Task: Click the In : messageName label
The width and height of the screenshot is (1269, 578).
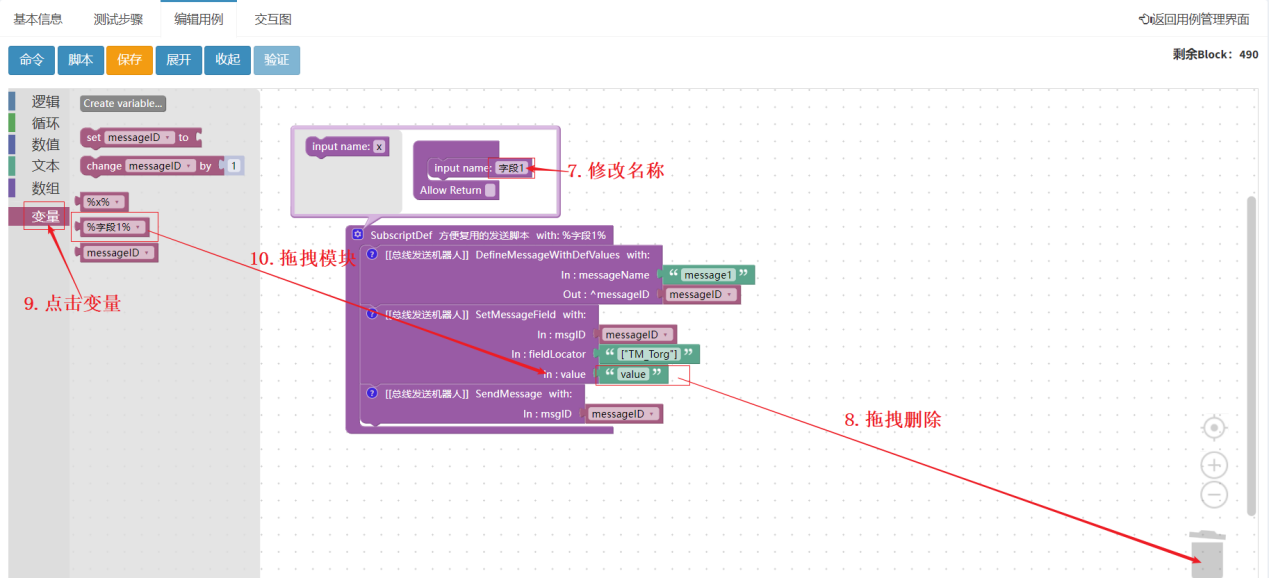Action: pyautogui.click(x=607, y=275)
